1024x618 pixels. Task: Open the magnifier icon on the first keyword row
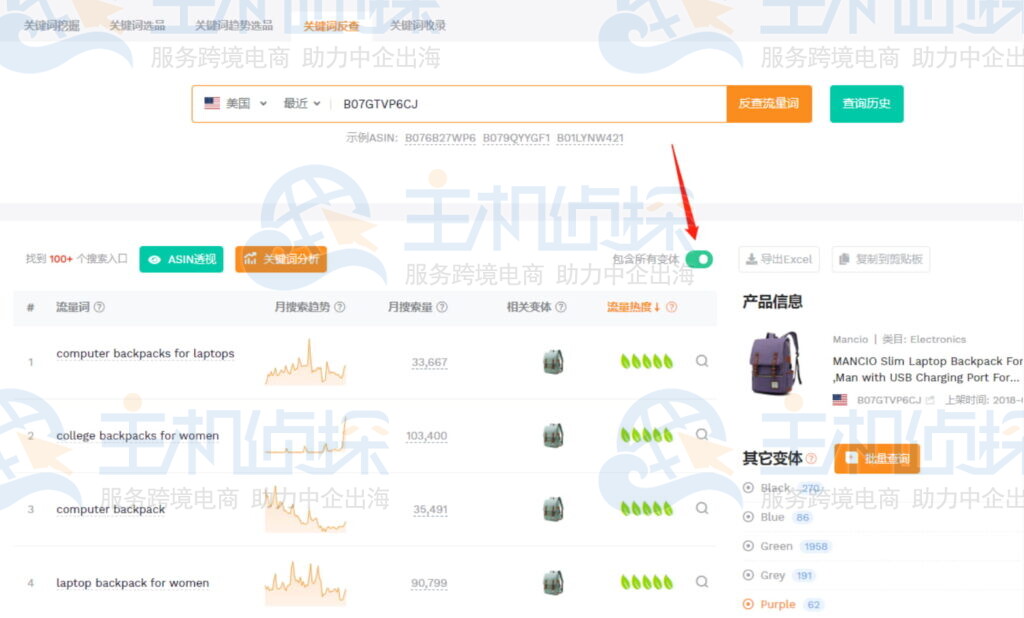(703, 361)
